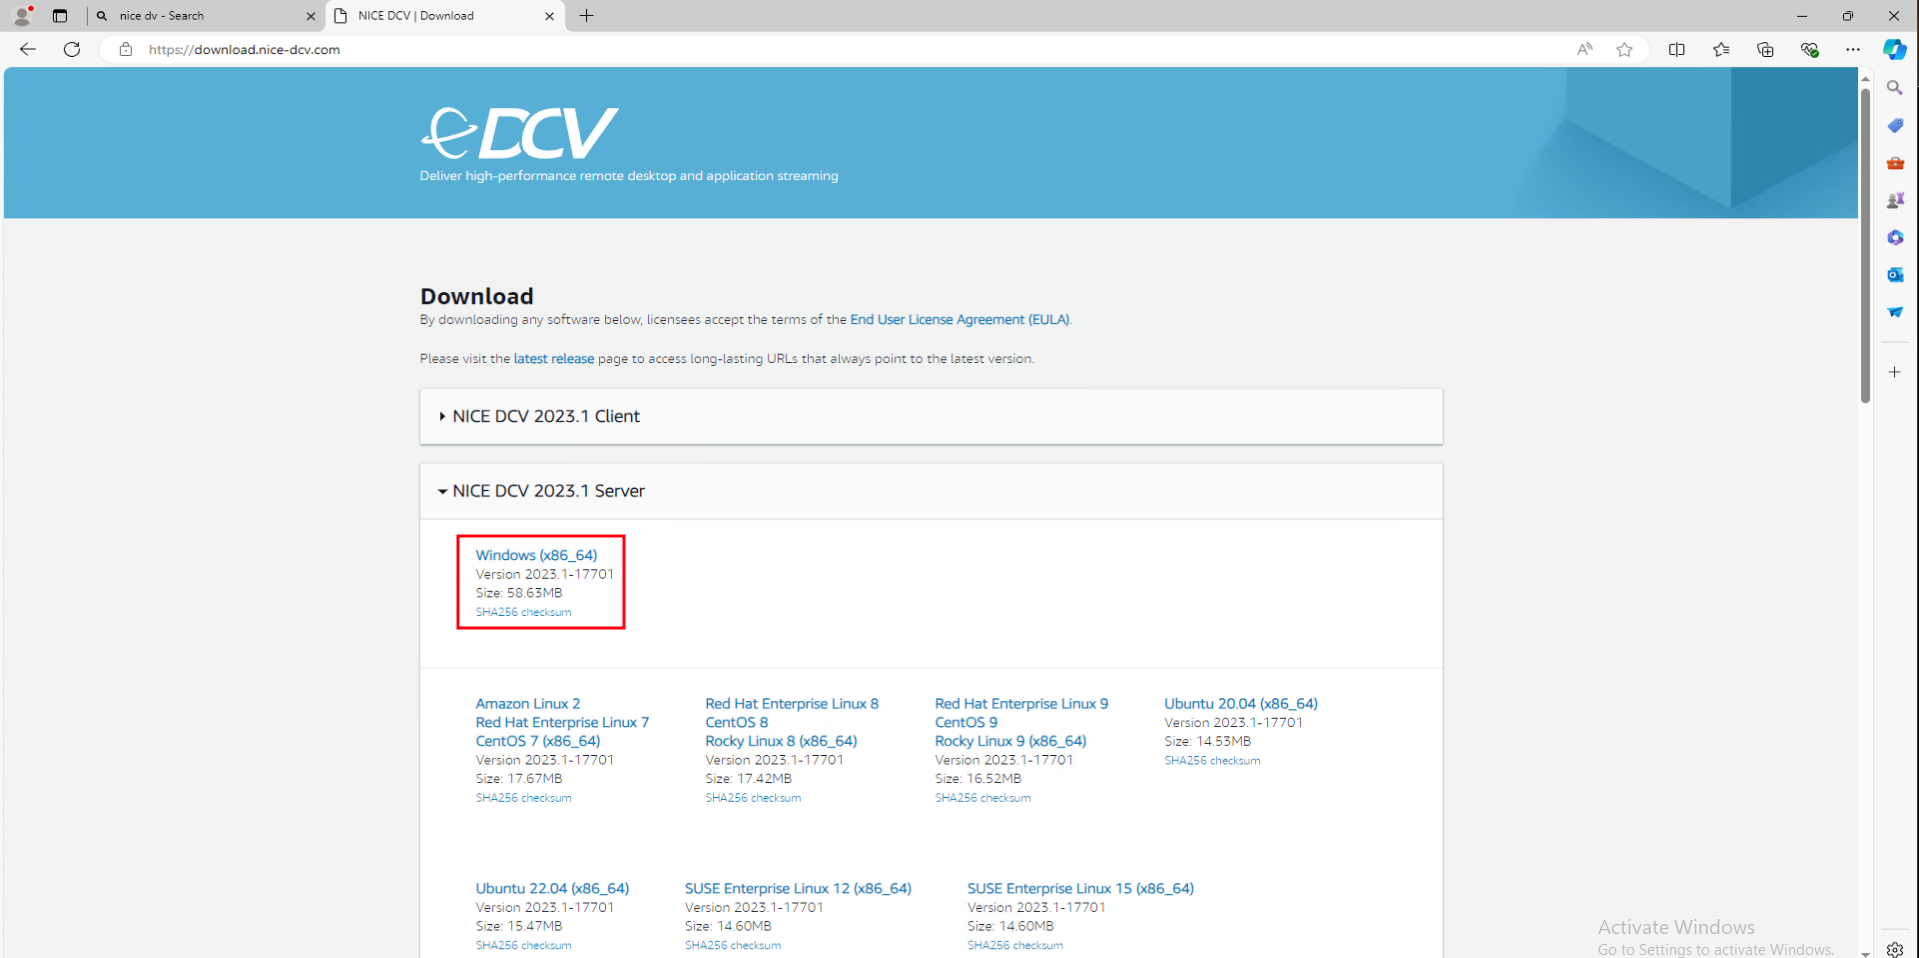Open sidebar Search magnifier icon
This screenshot has height=958, width=1919.
tap(1895, 88)
